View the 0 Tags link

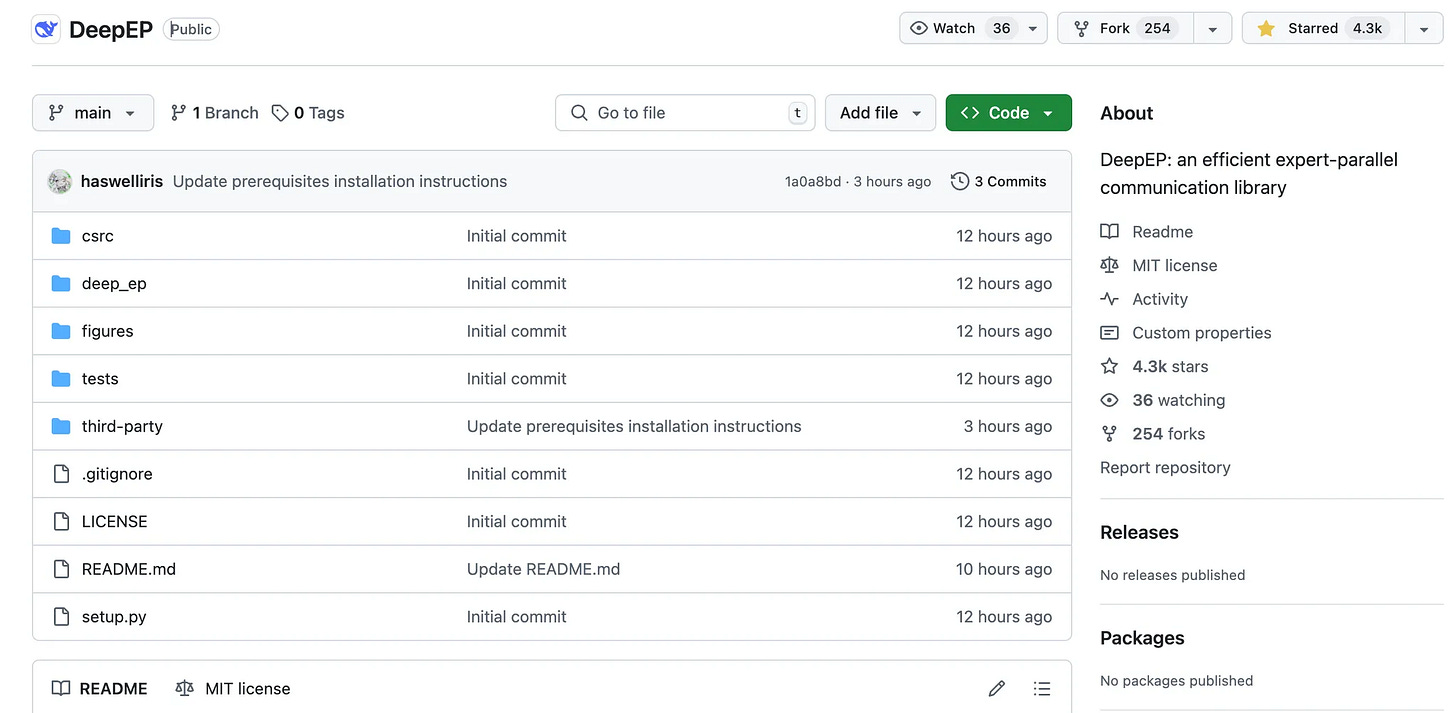(308, 113)
